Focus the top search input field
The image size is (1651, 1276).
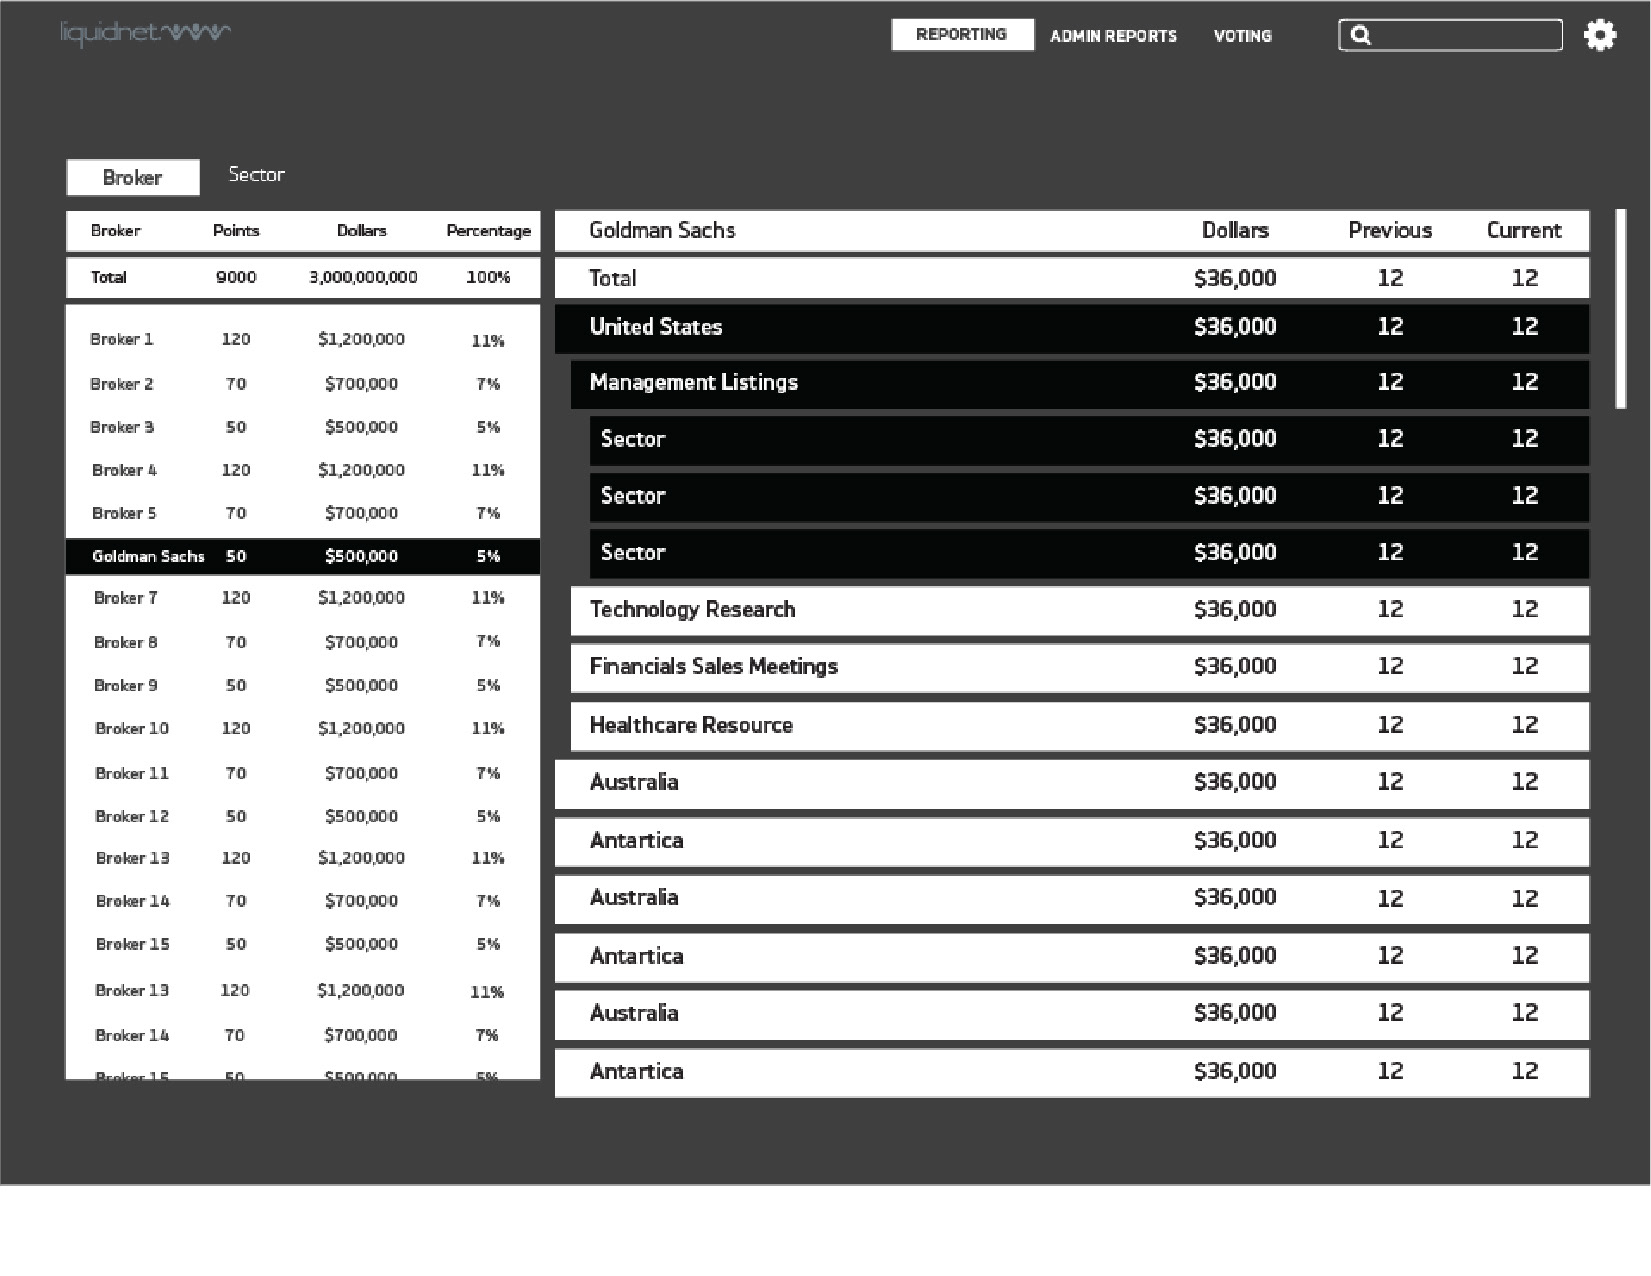click(1450, 35)
